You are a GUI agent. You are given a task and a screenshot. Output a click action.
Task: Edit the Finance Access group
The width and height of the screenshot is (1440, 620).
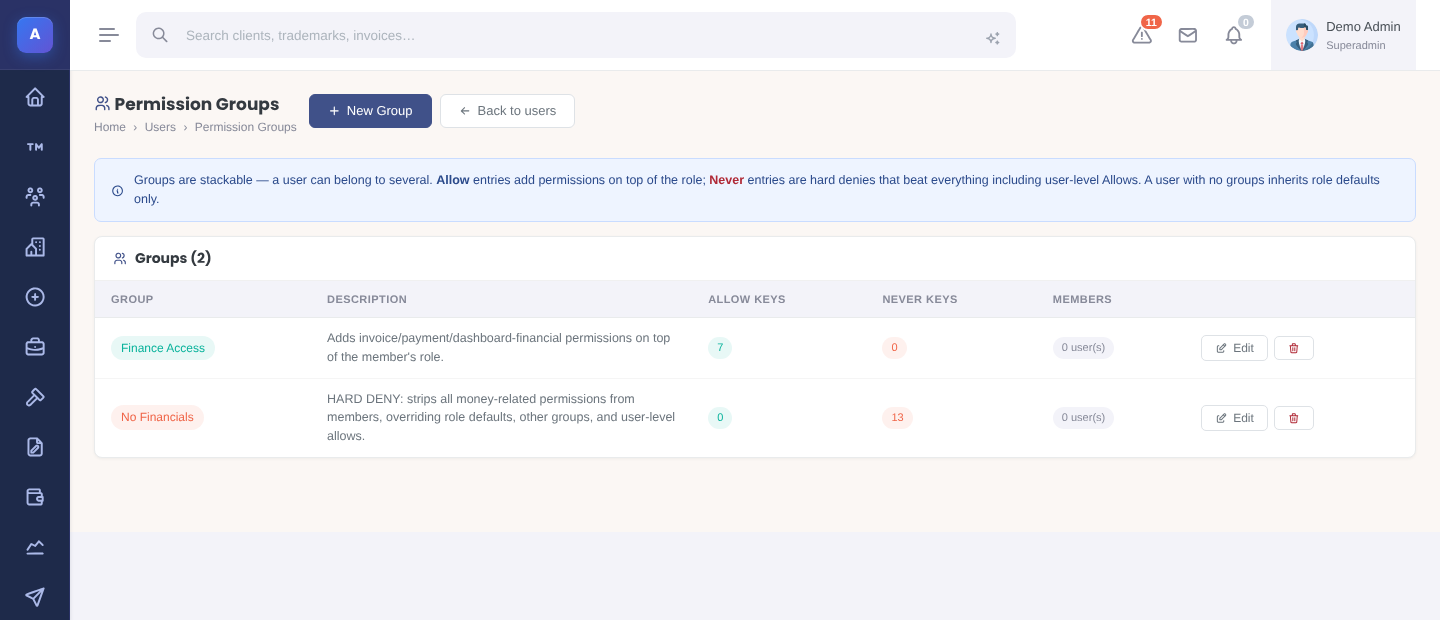[1234, 348]
